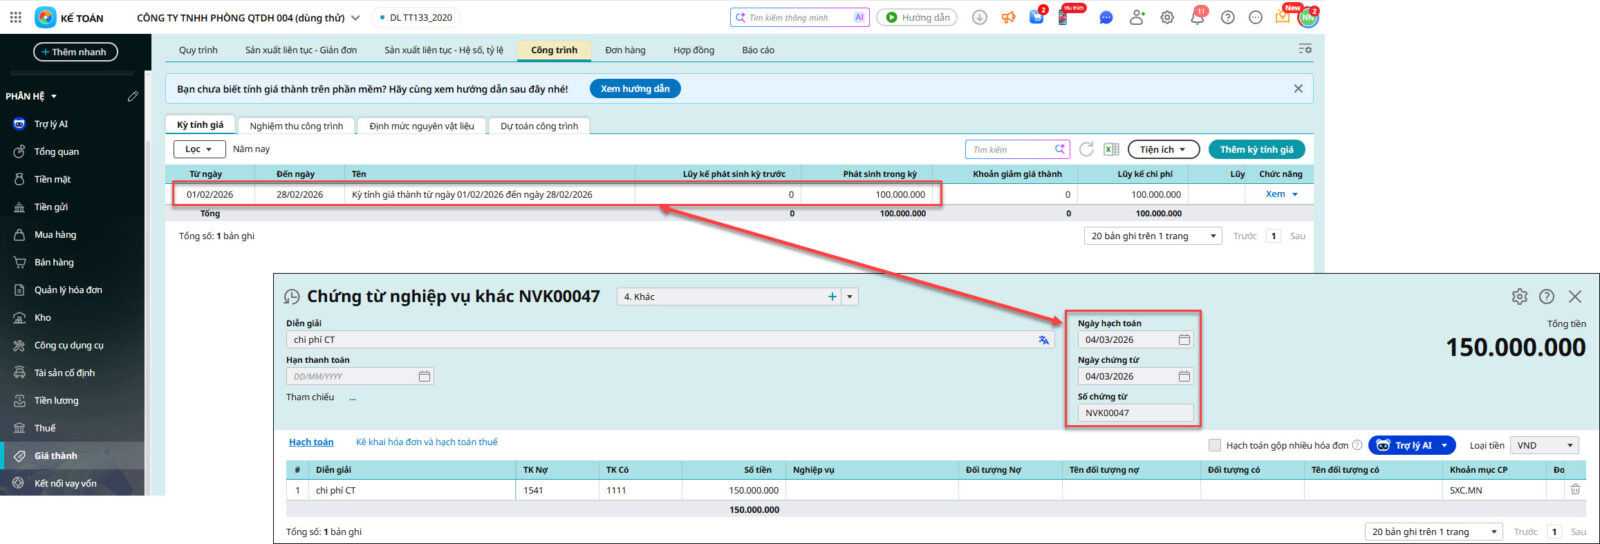Image resolution: width=1600 pixels, height=544 pixels.
Task: Refresh the costing period list
Action: click(1086, 149)
